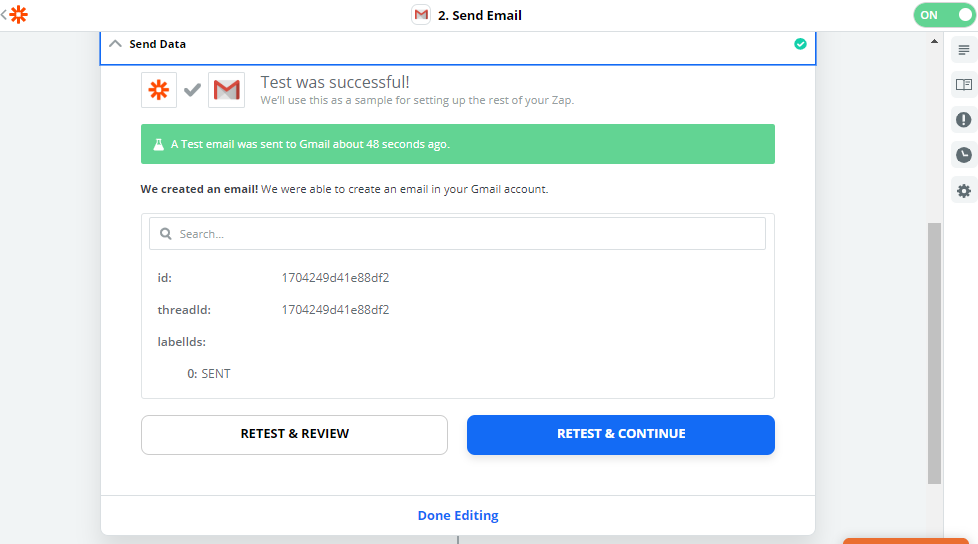Click the Zapier asterisk icon in test result

click(x=159, y=90)
